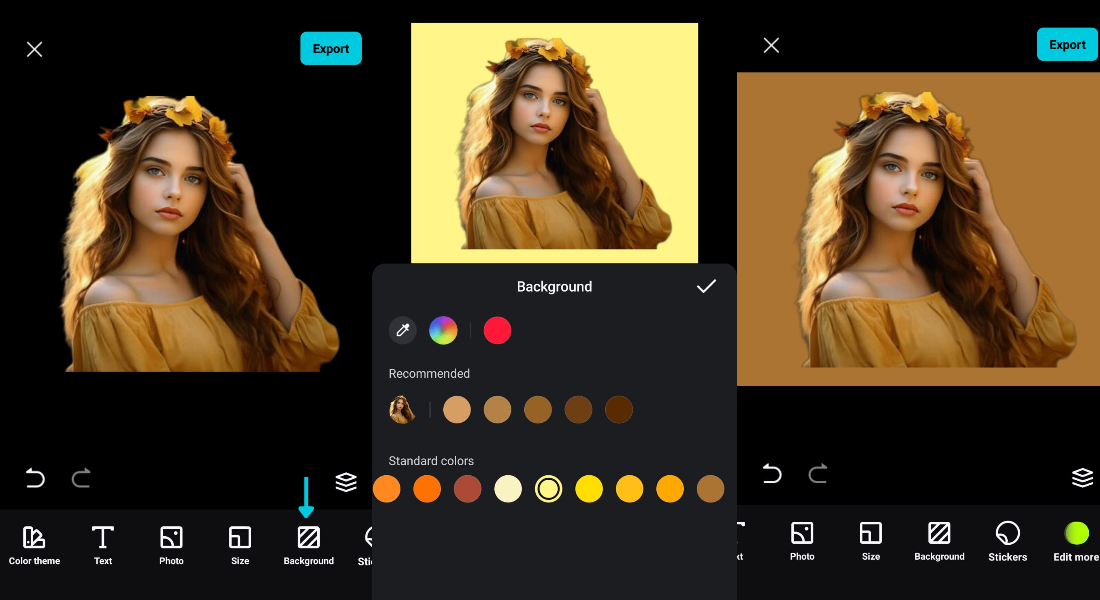
Task: Click the Background panel title
Action: click(554, 286)
